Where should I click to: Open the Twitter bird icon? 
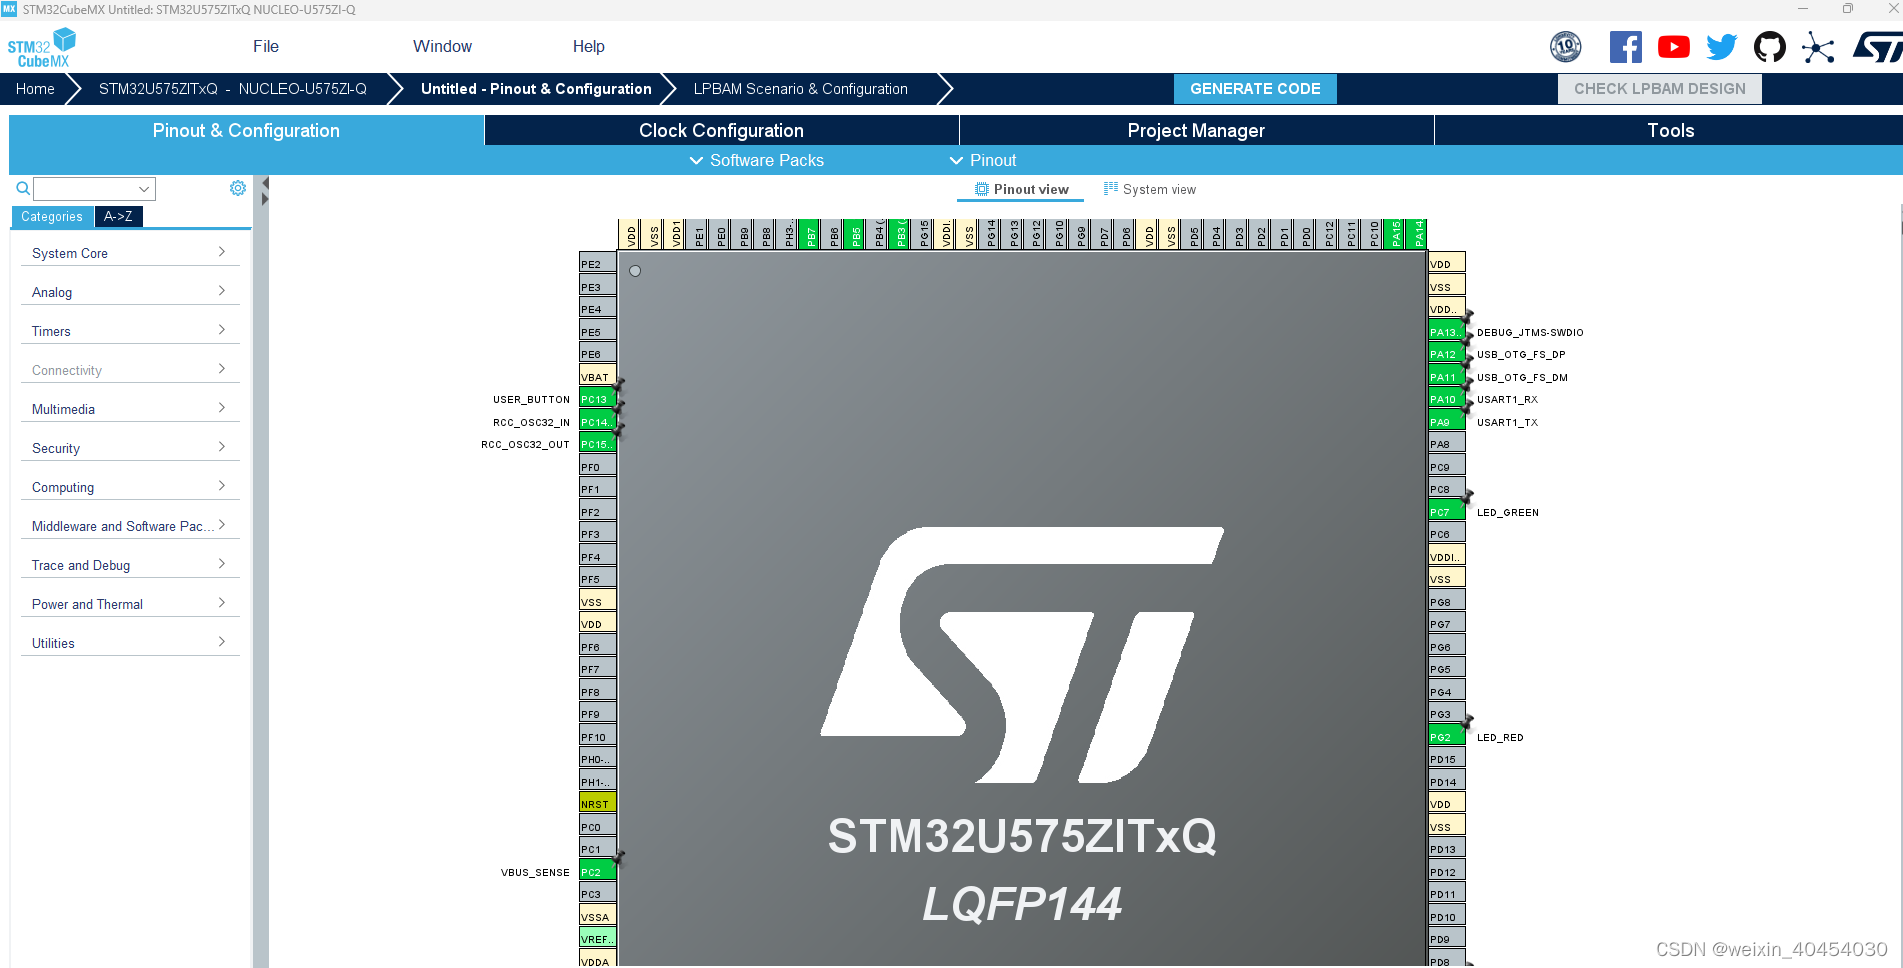pyautogui.click(x=1722, y=47)
